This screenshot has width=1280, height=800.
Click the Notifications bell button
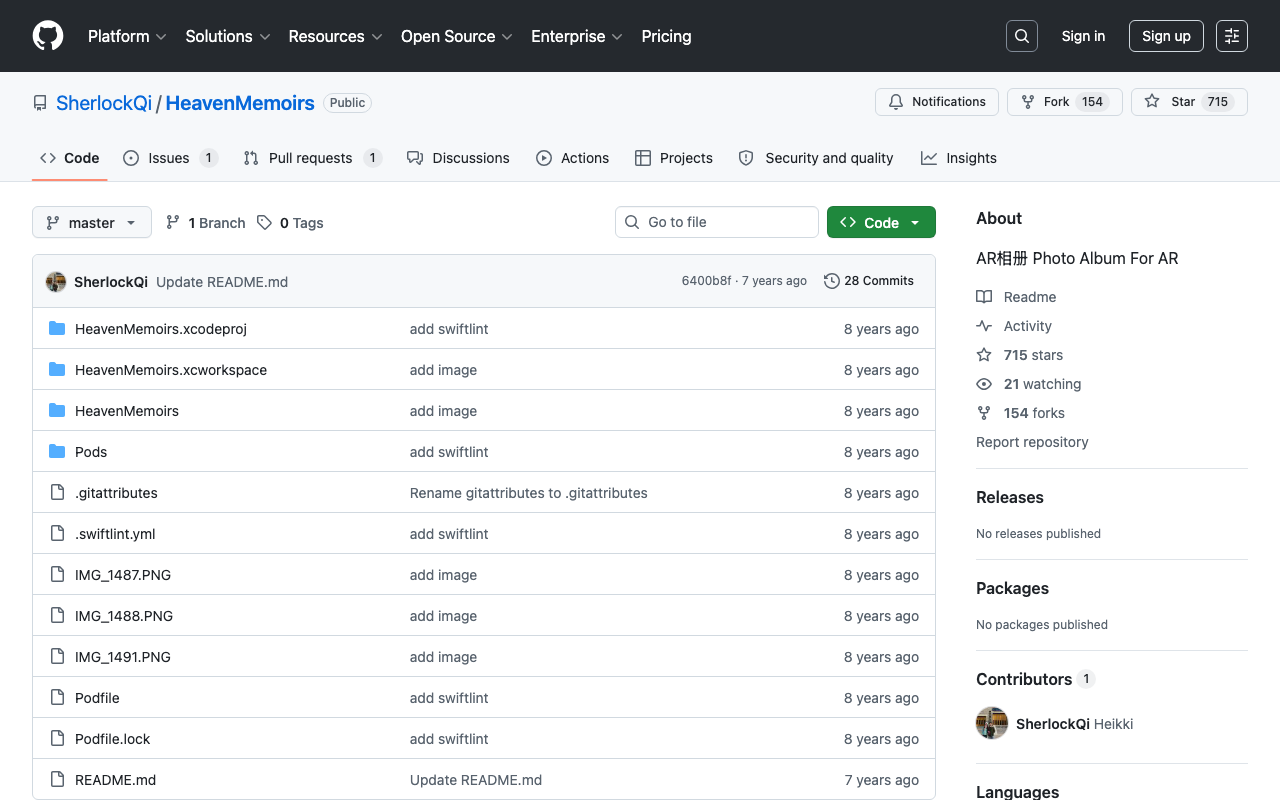click(937, 102)
